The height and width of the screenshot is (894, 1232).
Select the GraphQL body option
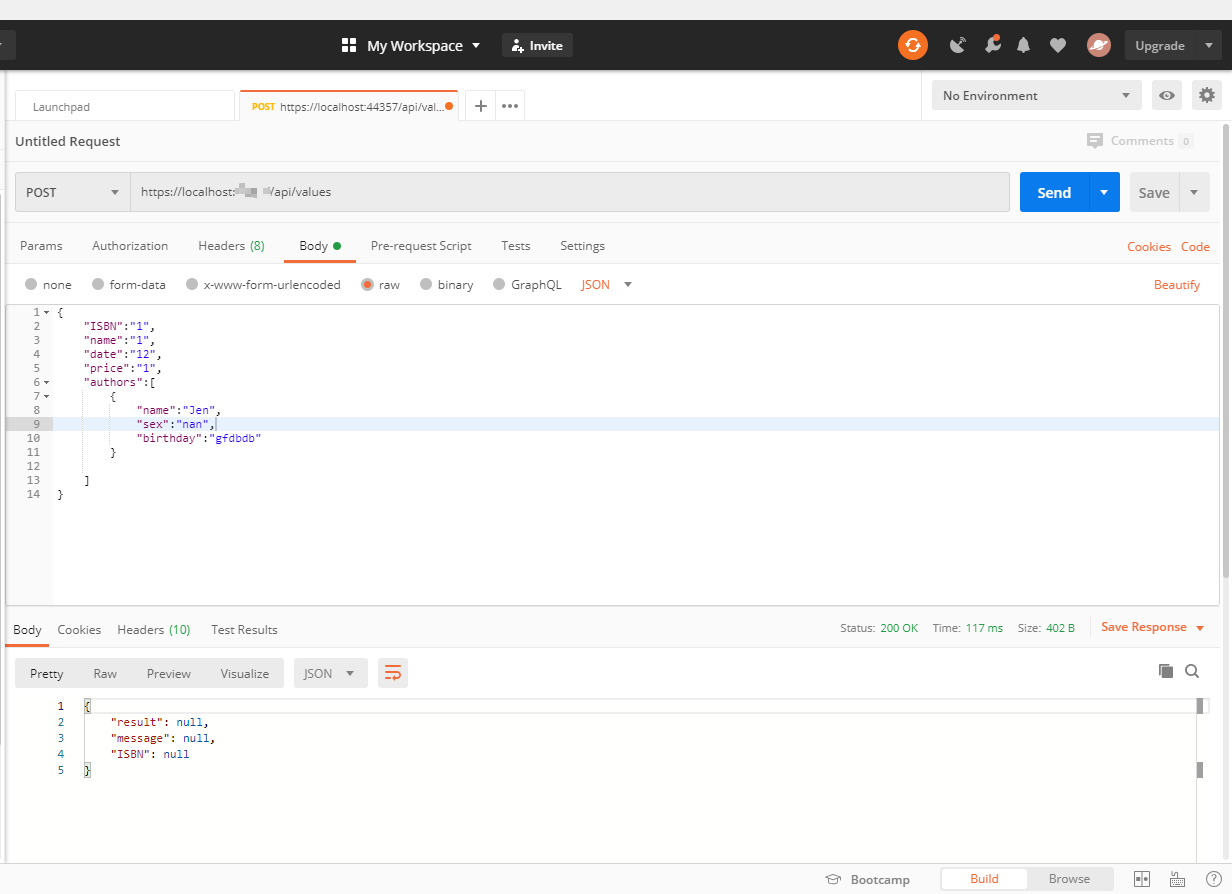[499, 285]
